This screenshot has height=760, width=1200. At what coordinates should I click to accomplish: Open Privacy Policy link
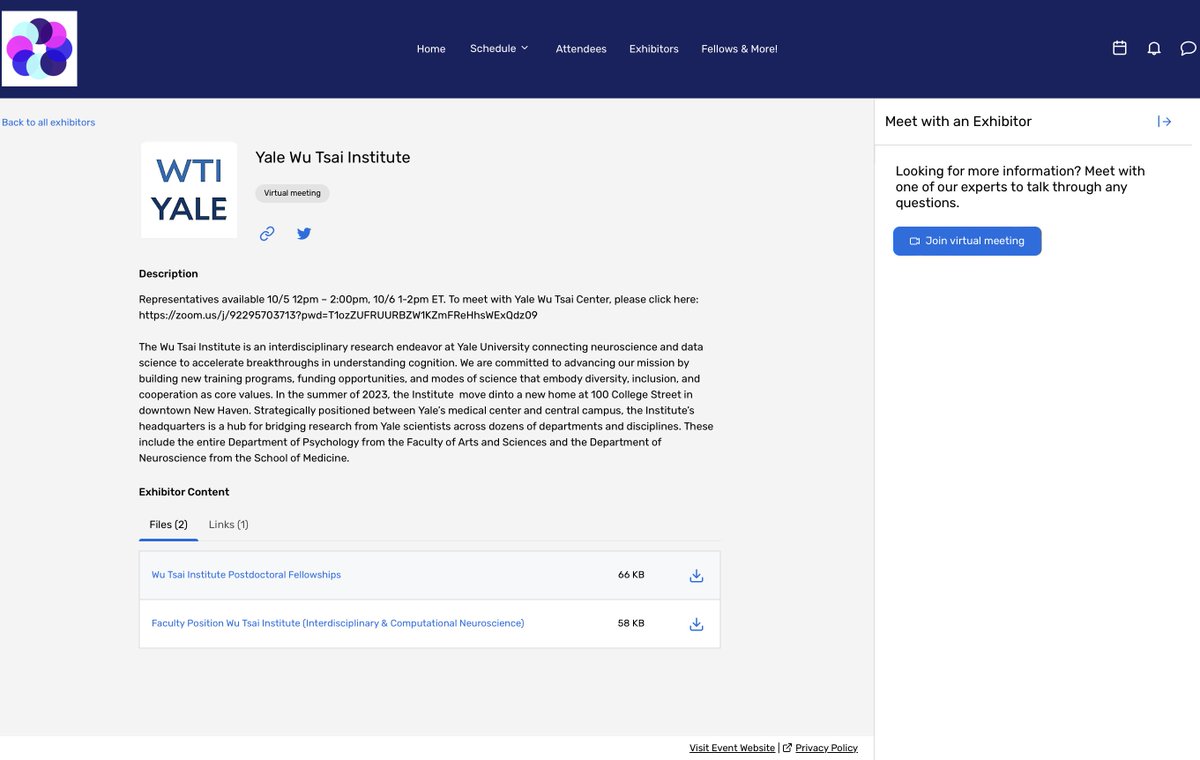[826, 748]
